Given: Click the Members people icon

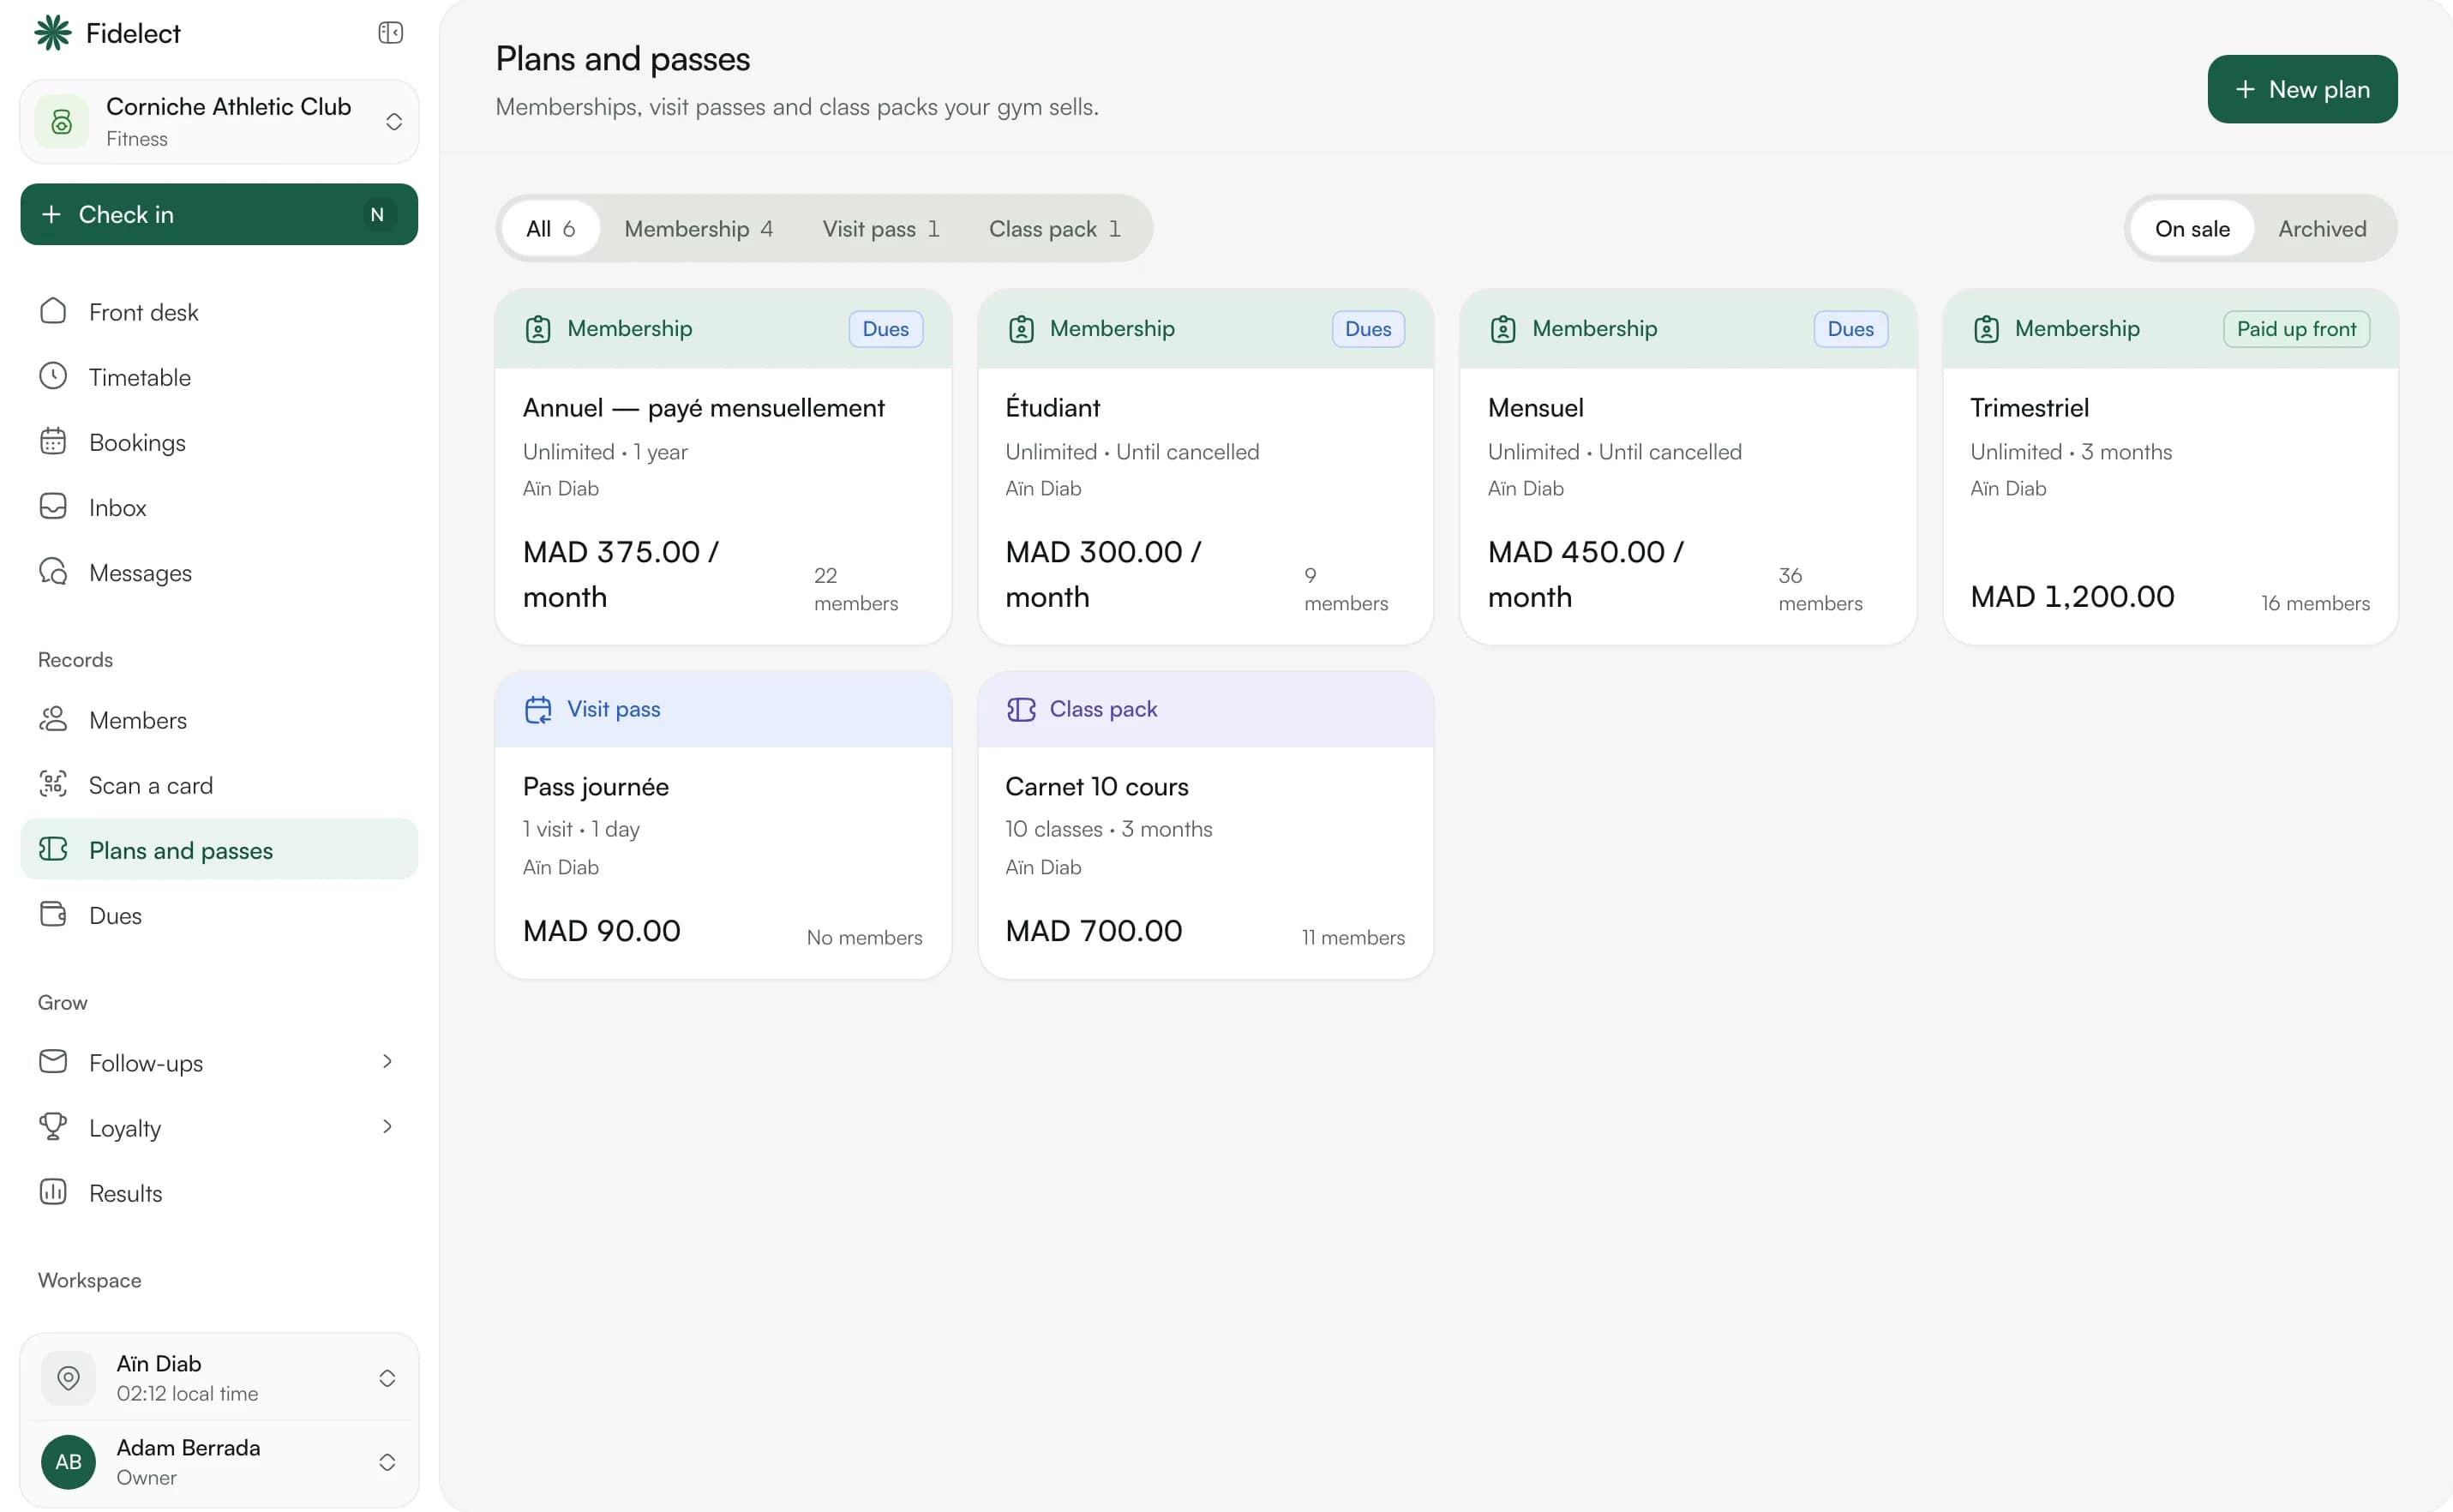Looking at the screenshot, I should [x=53, y=719].
